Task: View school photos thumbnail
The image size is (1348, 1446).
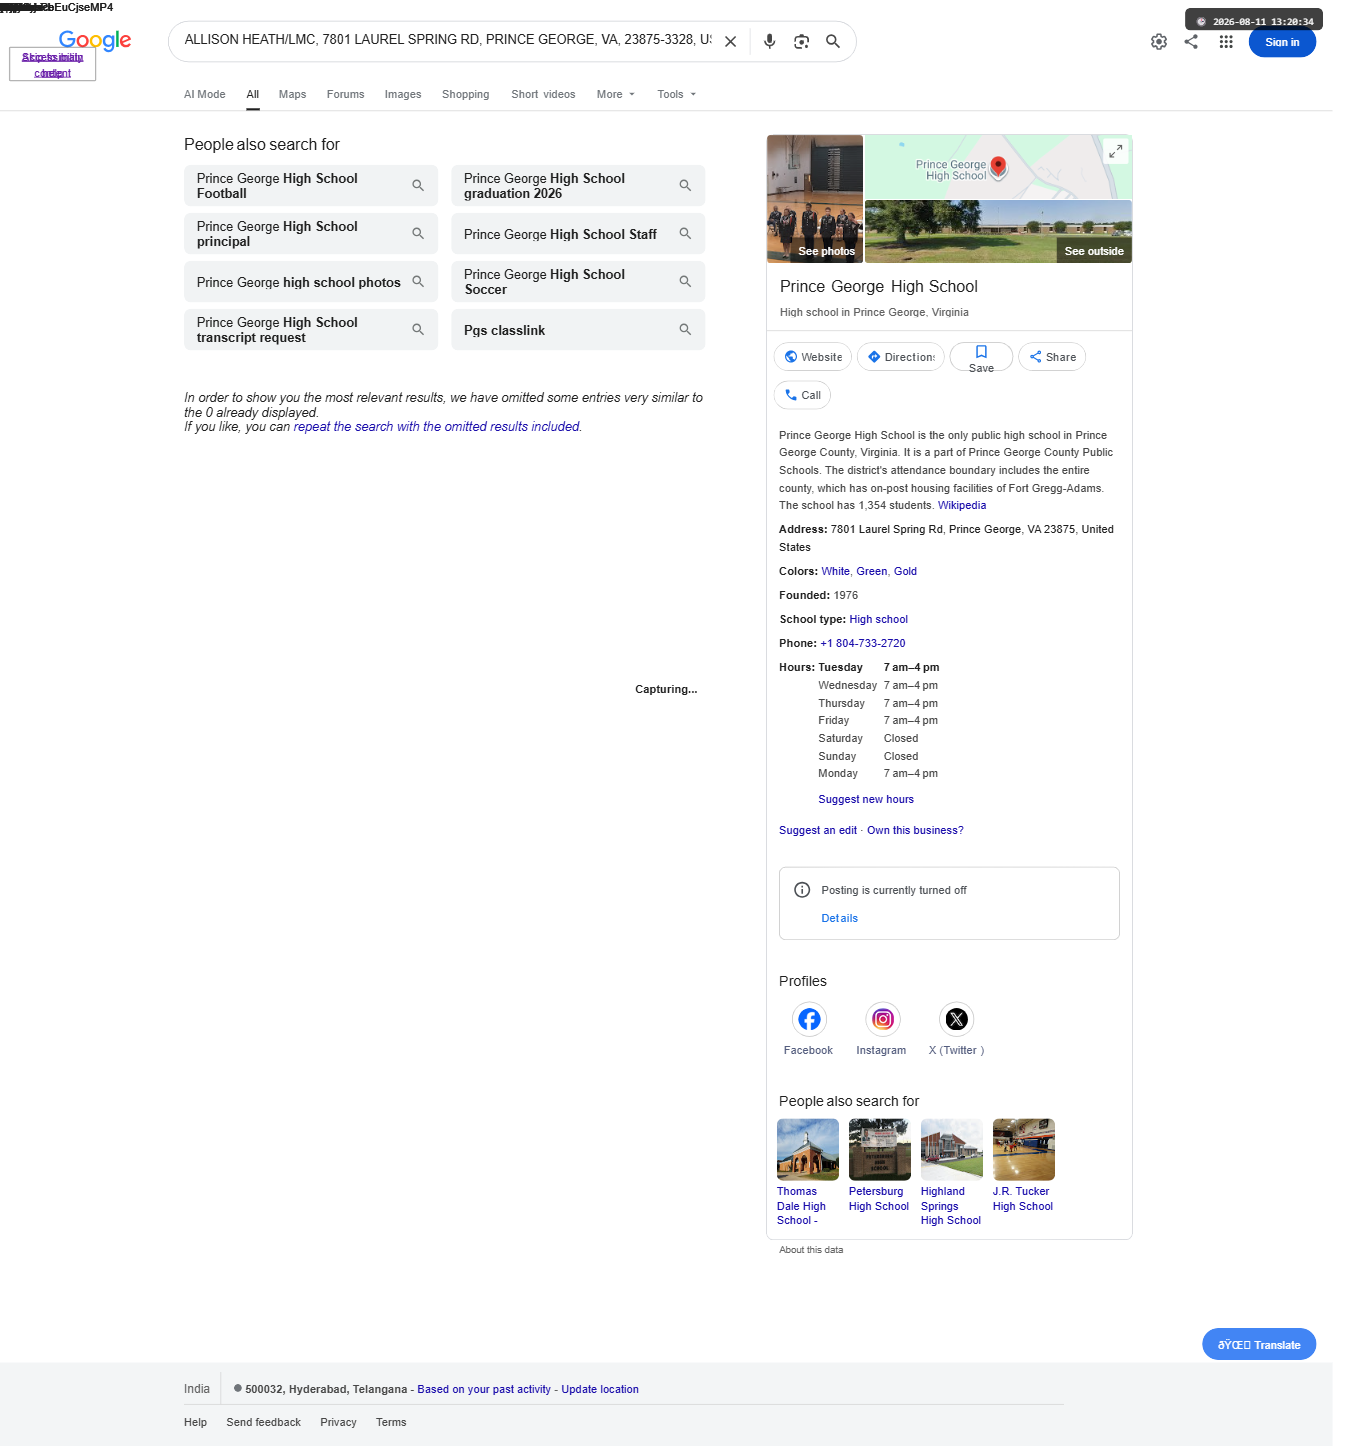Action: 815,199
